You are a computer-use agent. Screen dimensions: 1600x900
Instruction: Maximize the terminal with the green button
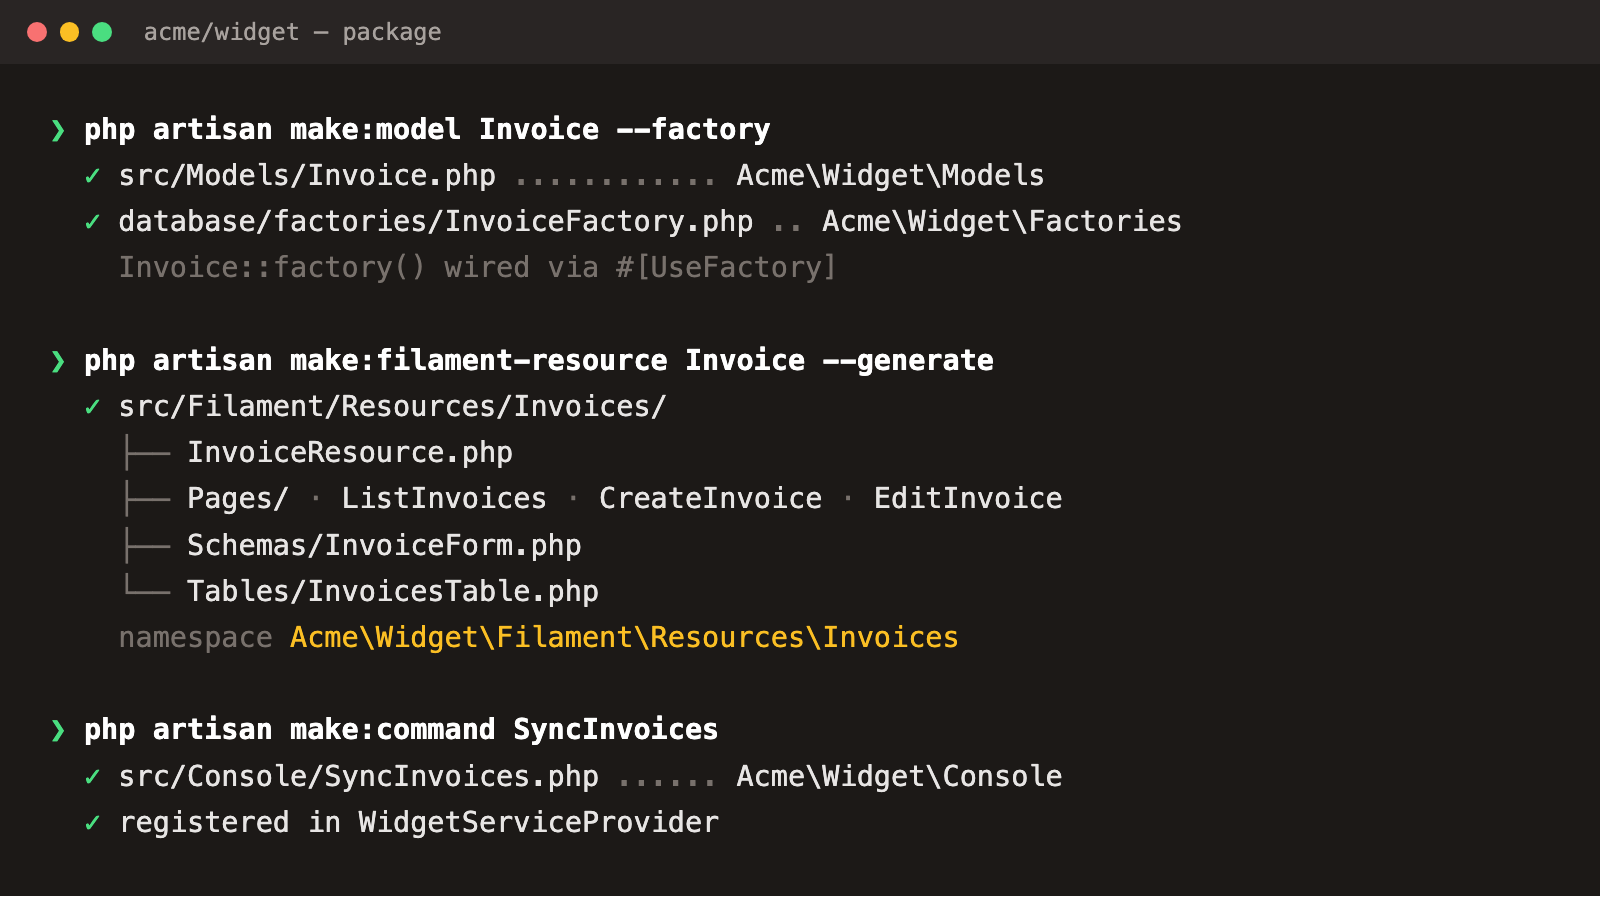pyautogui.click(x=102, y=32)
